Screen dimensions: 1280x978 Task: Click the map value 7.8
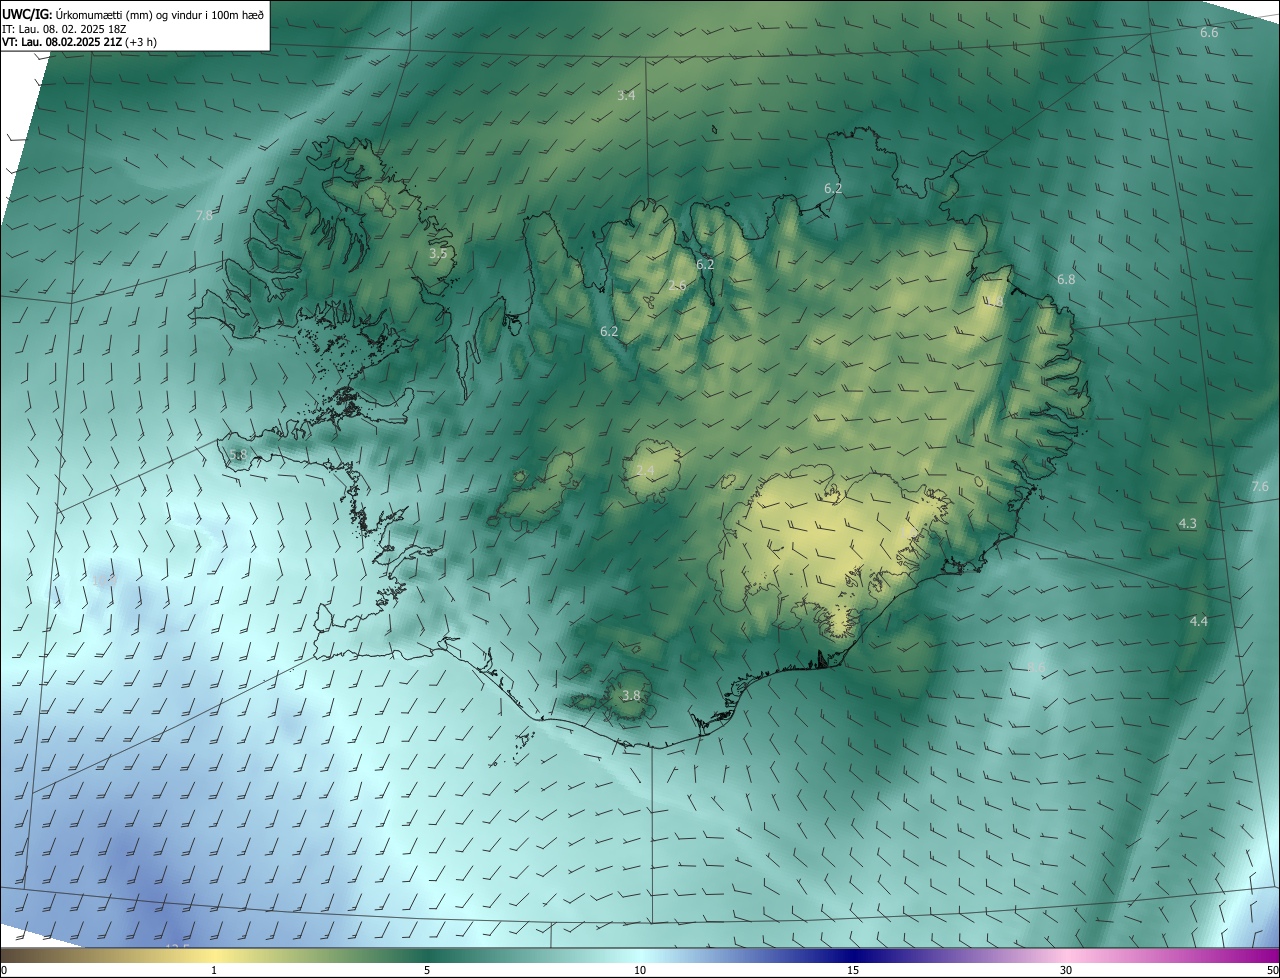coord(204,215)
